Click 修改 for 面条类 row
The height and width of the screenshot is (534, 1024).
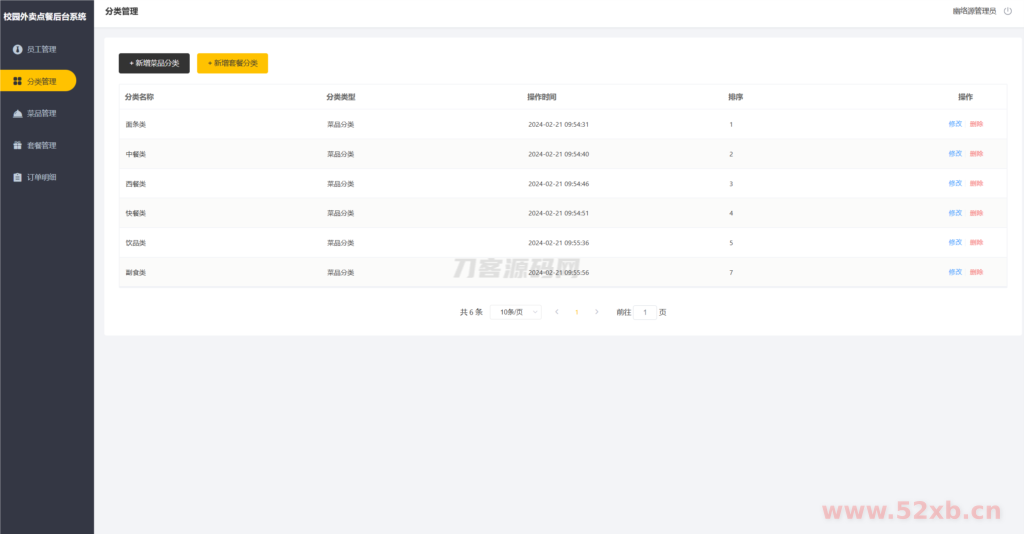pos(955,124)
